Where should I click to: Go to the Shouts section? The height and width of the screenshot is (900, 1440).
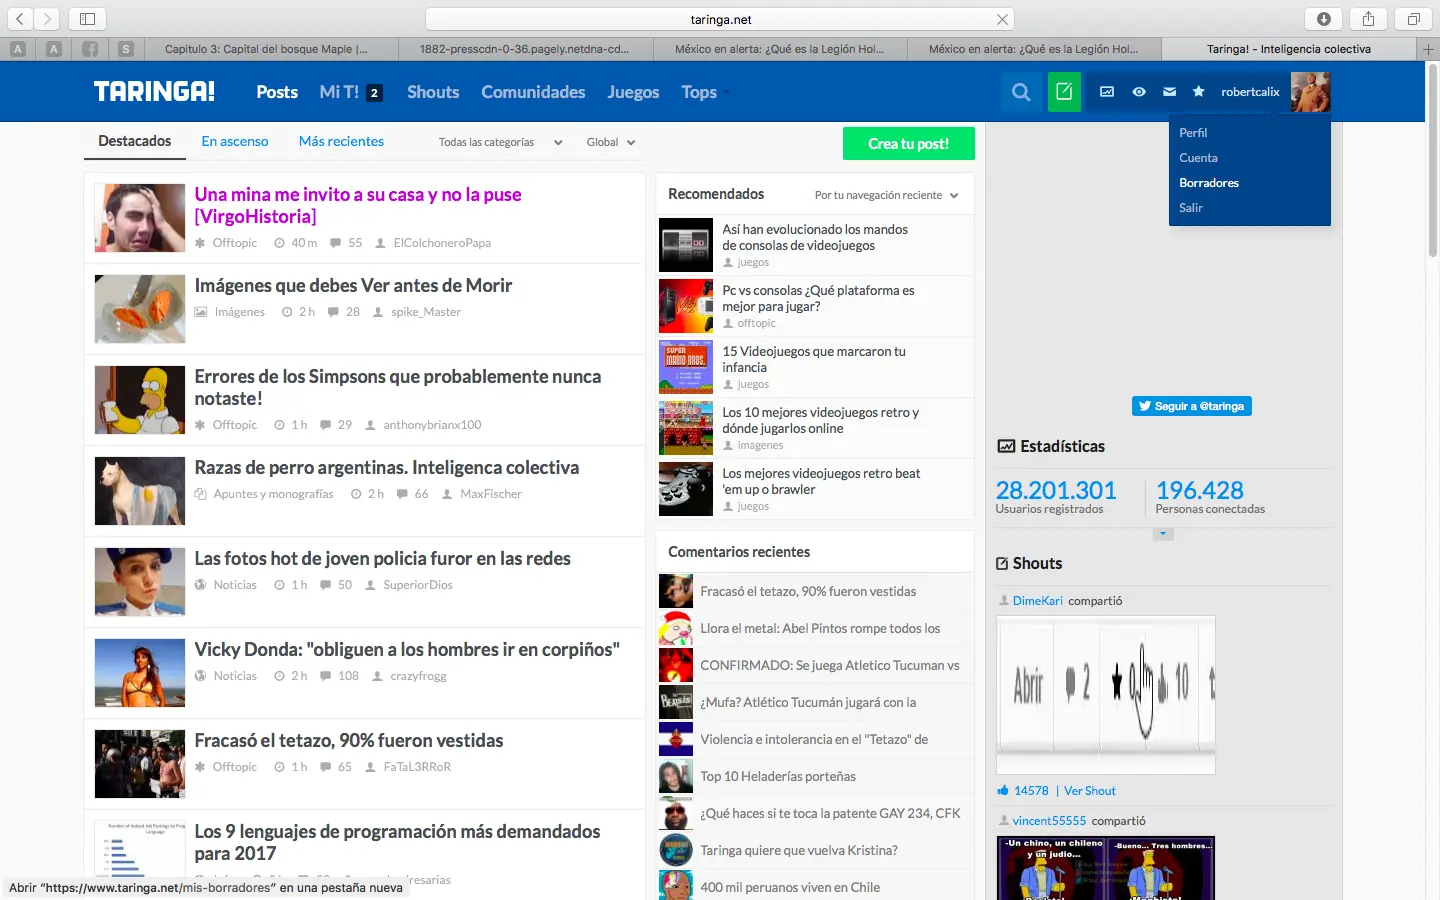coord(433,92)
